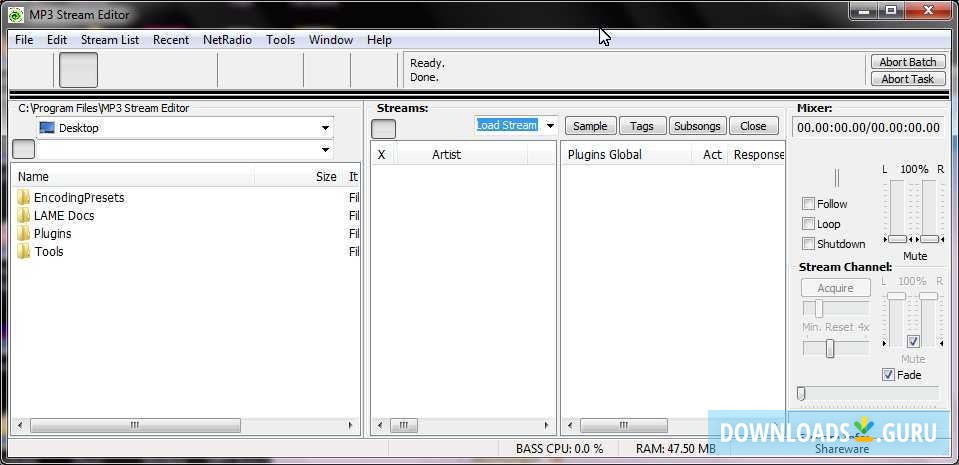959x465 pixels.
Task: Click the Artist column header
Action: (461, 155)
